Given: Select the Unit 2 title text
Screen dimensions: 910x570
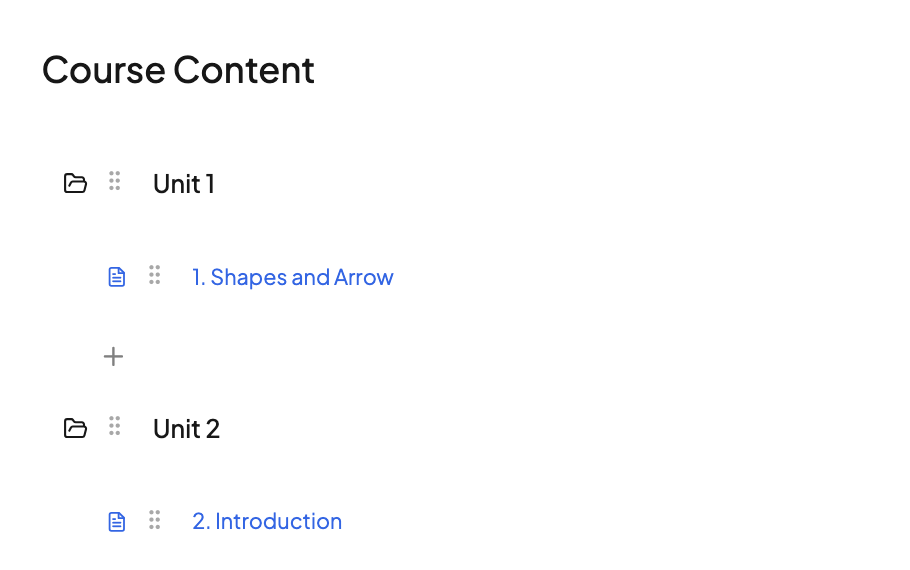Looking at the screenshot, I should [x=186, y=429].
